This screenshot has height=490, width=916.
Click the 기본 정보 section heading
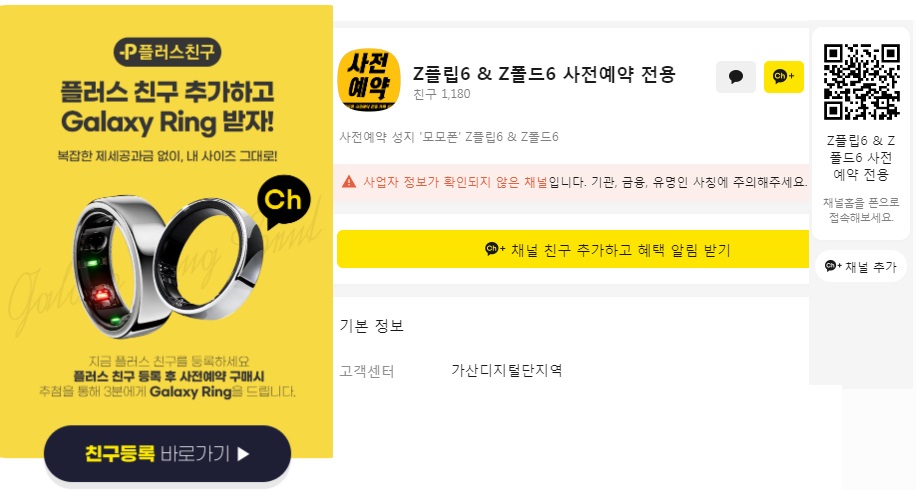pyautogui.click(x=372, y=326)
